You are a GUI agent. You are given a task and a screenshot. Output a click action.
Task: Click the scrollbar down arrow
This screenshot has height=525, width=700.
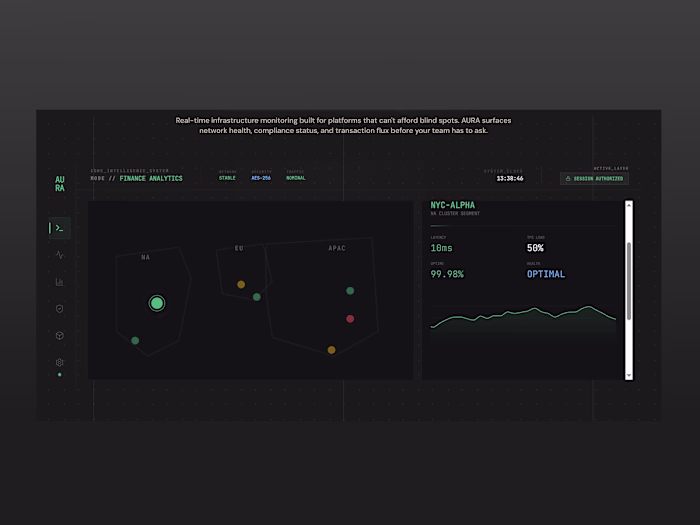tap(629, 376)
